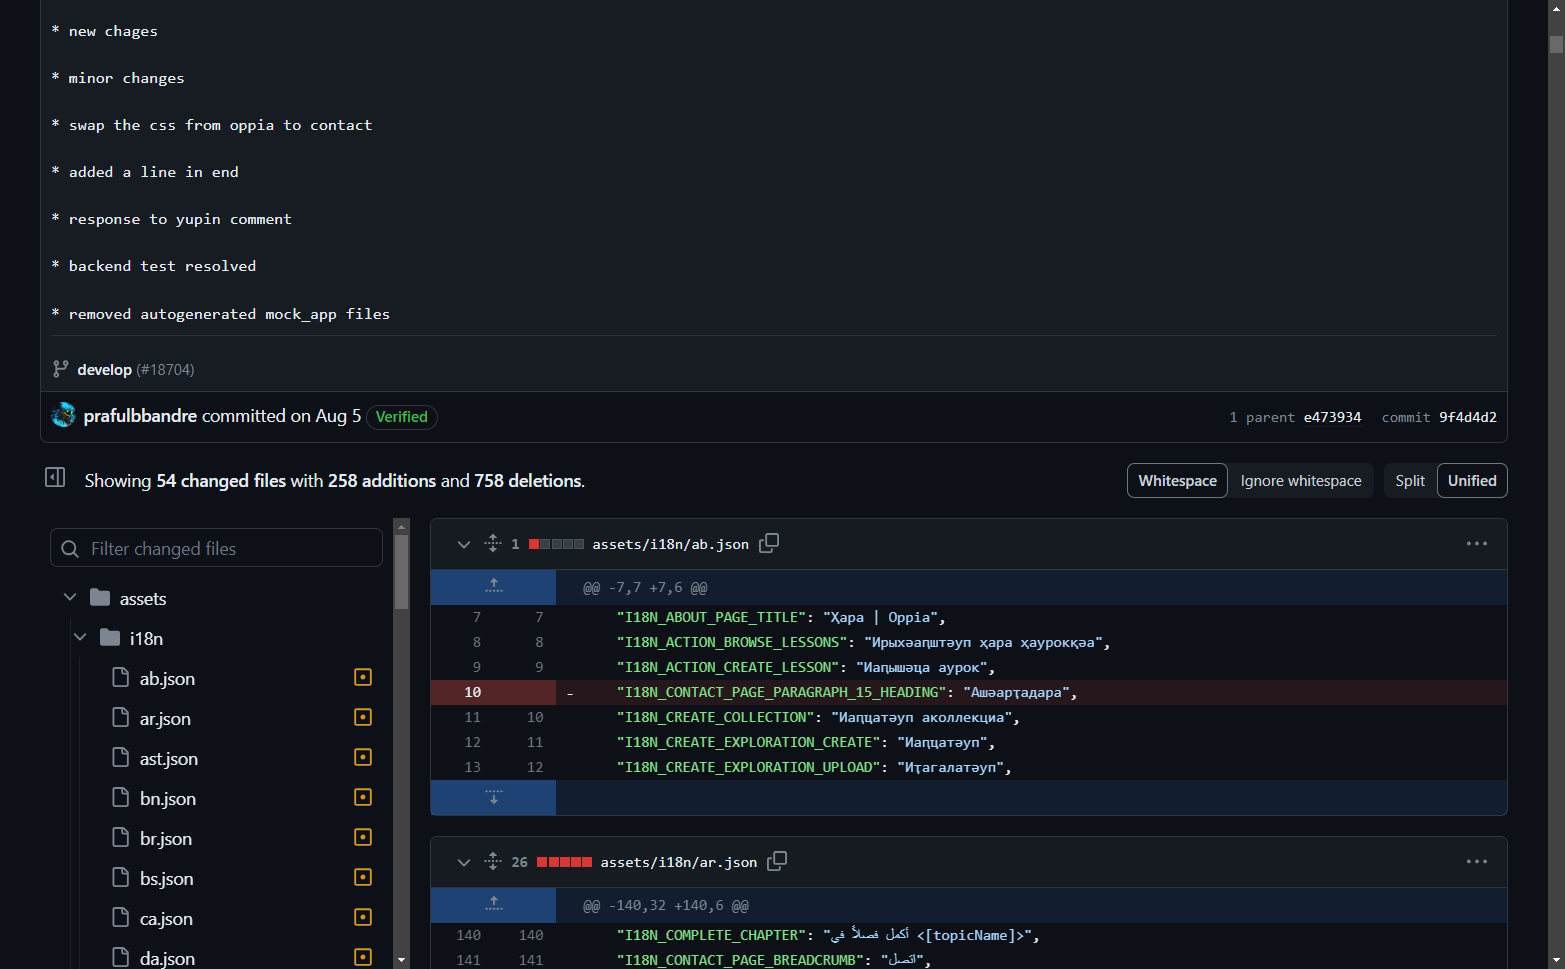Click modified indicator beside ca.json
This screenshot has height=969, width=1565.
coord(363,918)
